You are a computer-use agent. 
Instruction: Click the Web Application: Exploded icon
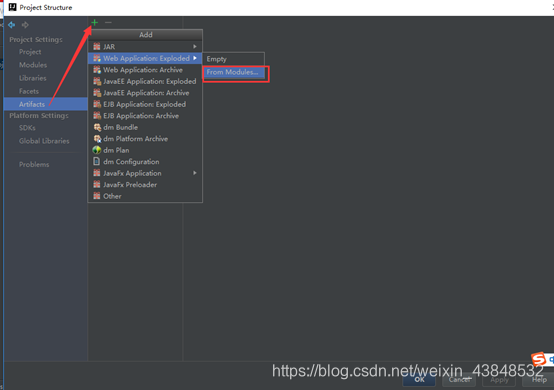[97, 58]
